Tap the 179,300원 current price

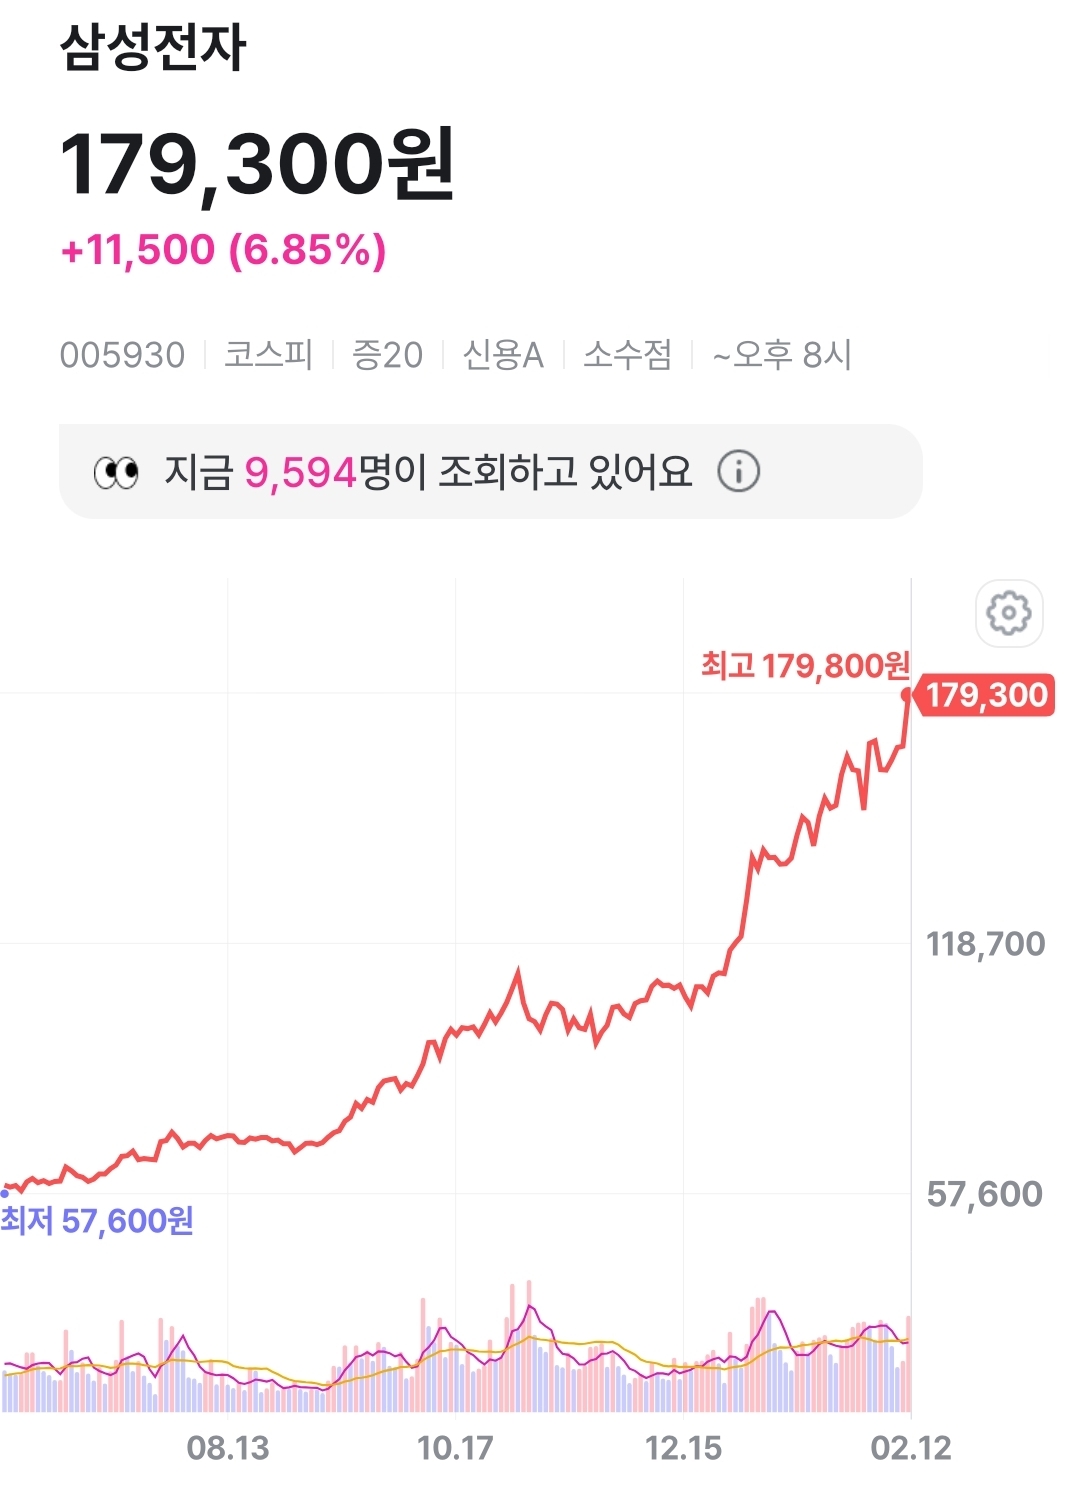tap(257, 163)
